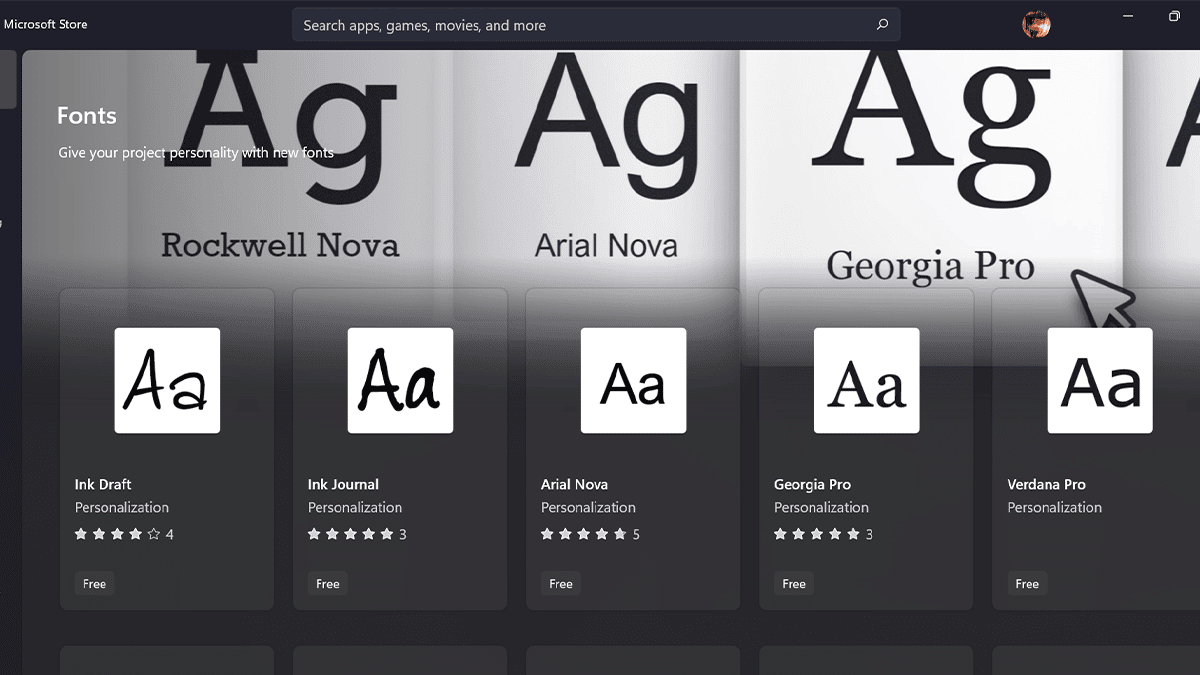Click the Free button under Ink Journal
Screen dimensions: 1200x675
click(x=328, y=584)
